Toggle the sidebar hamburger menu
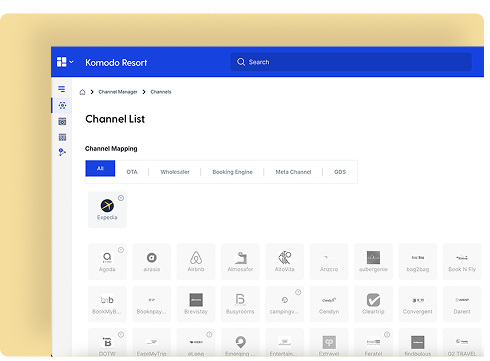This screenshot has height=361, width=490. tap(62, 89)
